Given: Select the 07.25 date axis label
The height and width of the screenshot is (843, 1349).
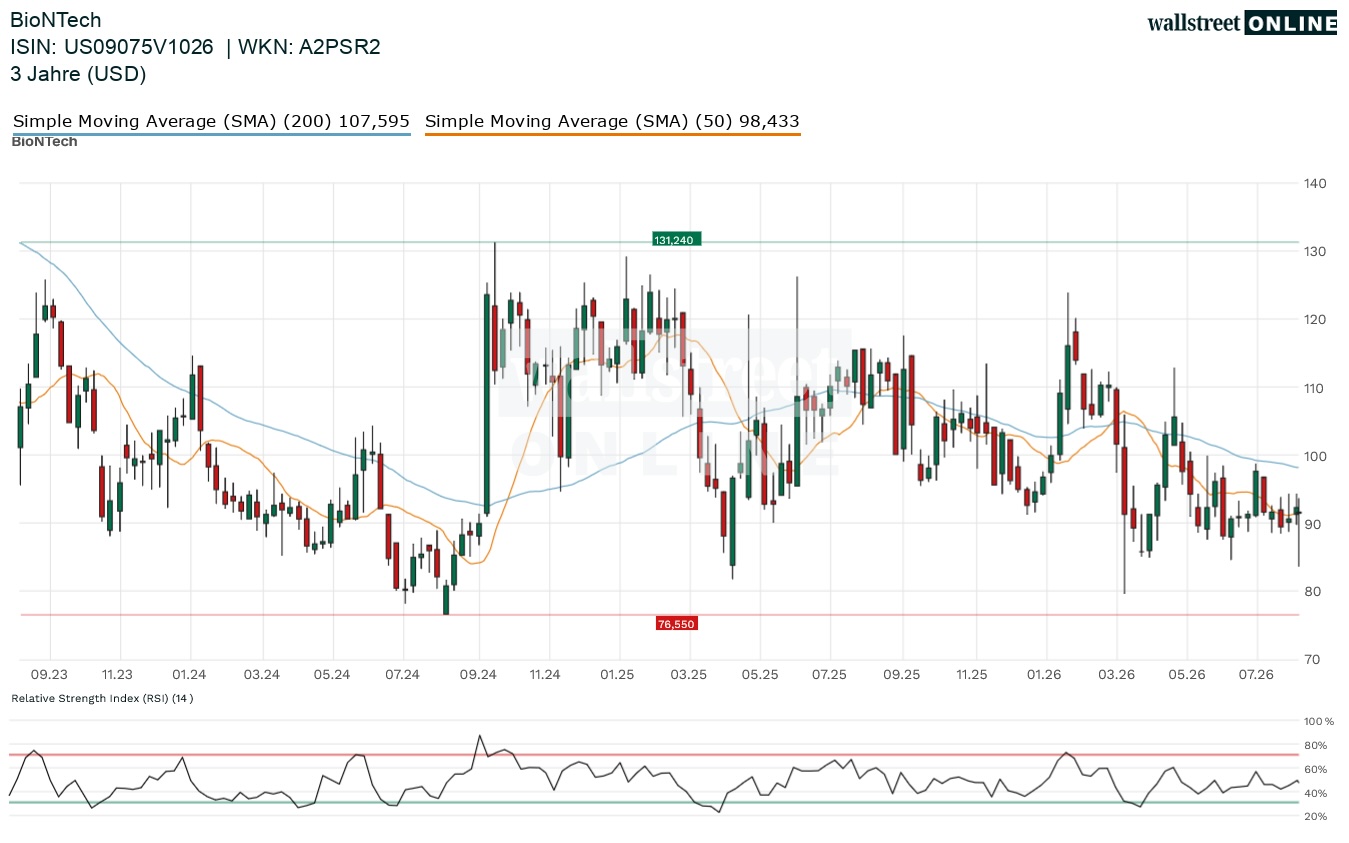Looking at the screenshot, I should point(829,675).
